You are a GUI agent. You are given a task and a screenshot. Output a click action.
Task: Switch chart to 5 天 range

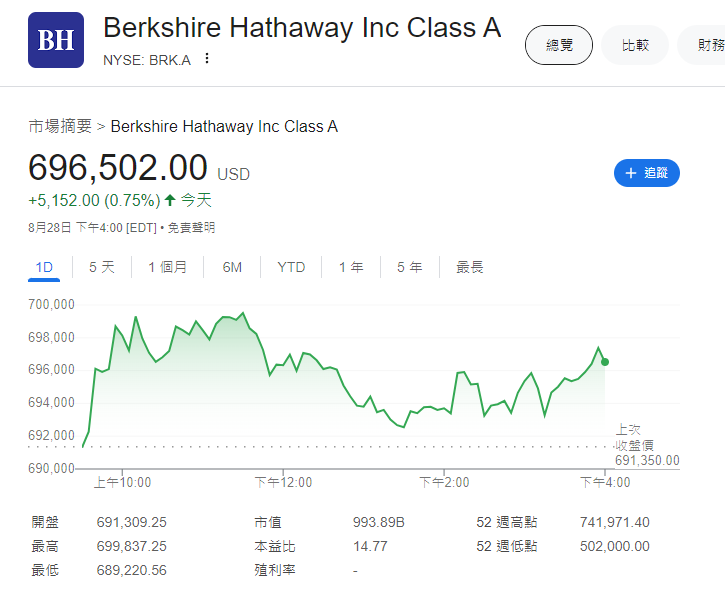click(x=102, y=267)
